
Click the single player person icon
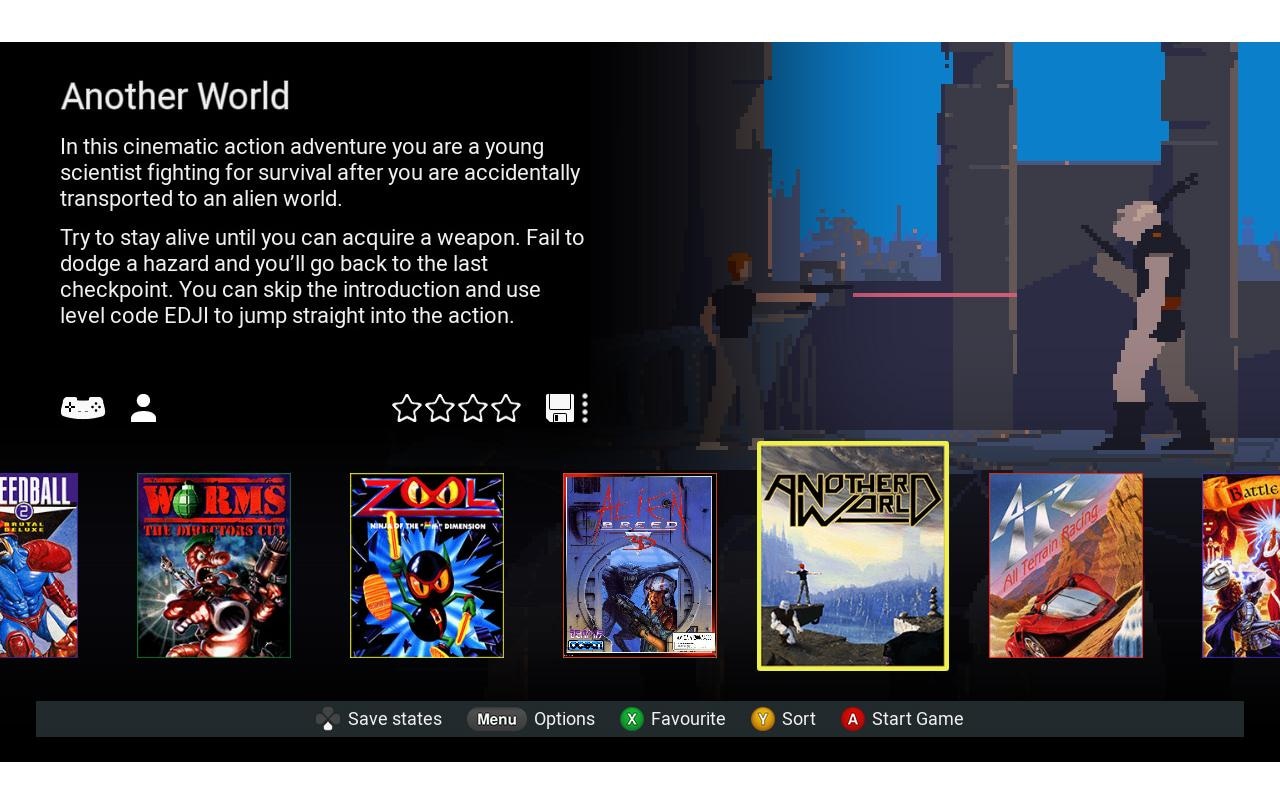(x=143, y=408)
